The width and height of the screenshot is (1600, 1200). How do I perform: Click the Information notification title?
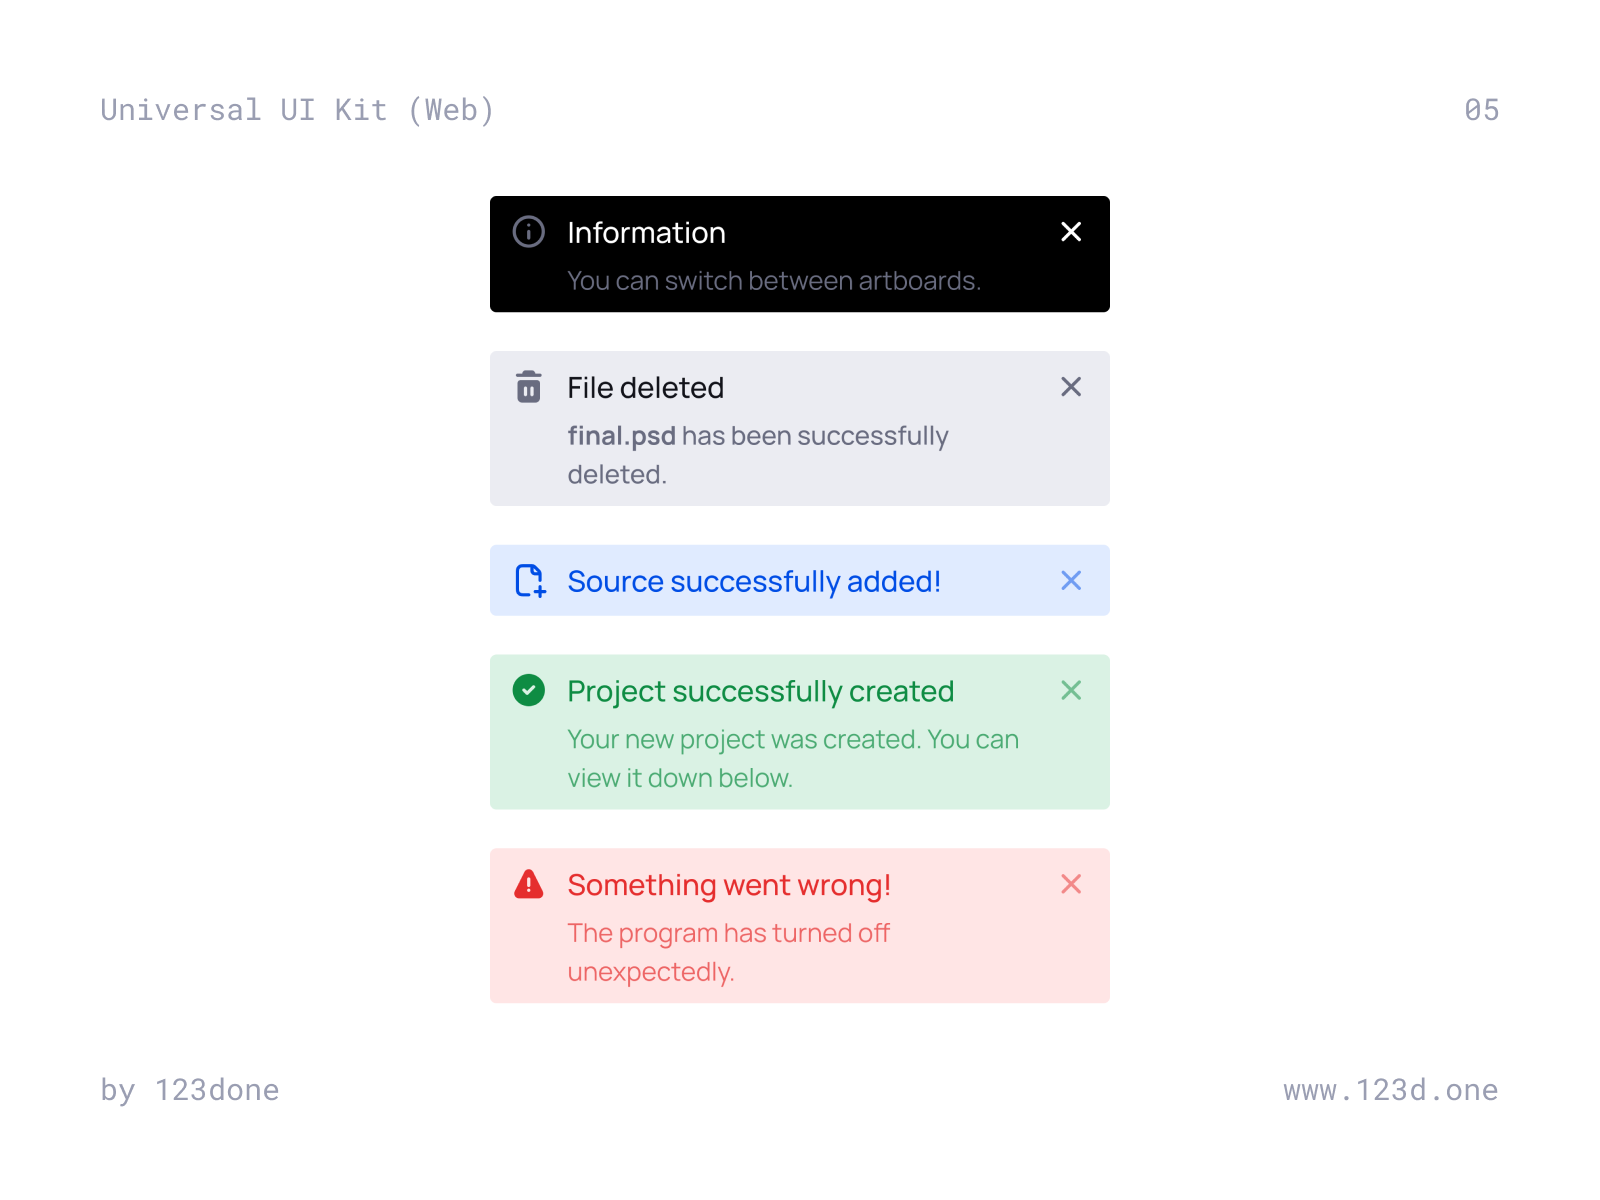pyautogui.click(x=646, y=233)
